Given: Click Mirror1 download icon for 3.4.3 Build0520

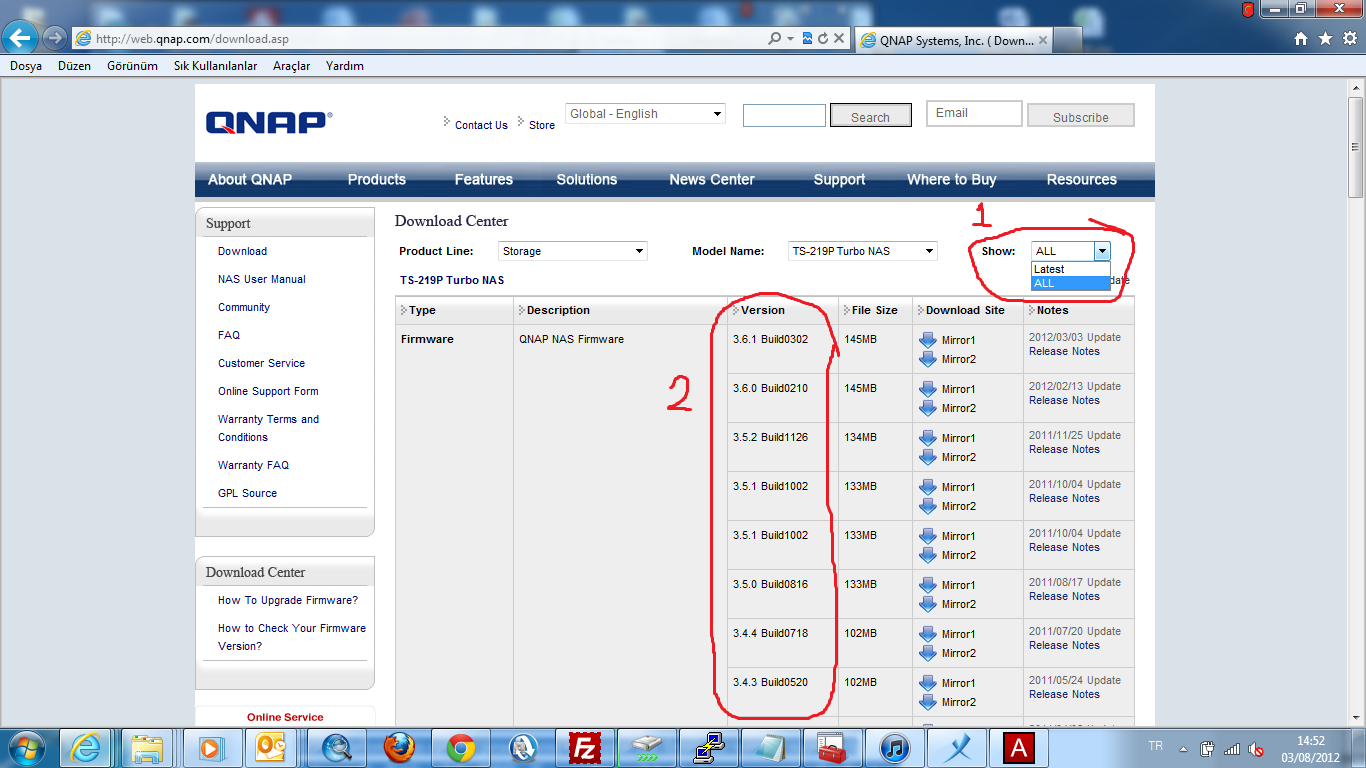Looking at the screenshot, I should pyautogui.click(x=928, y=683).
